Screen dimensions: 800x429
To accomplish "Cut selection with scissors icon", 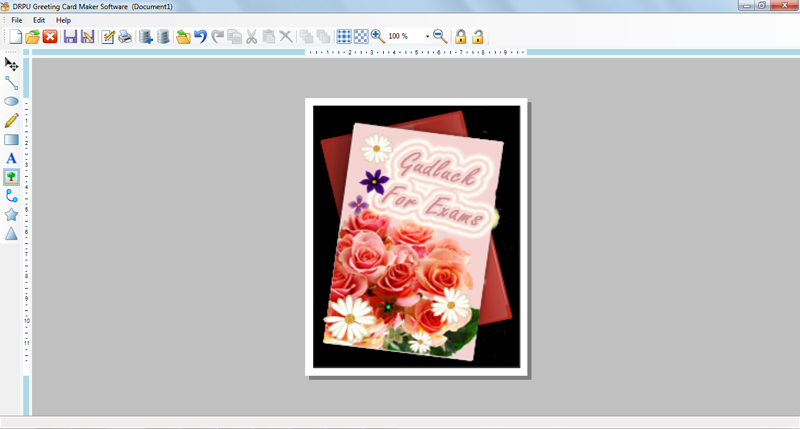I will point(252,36).
